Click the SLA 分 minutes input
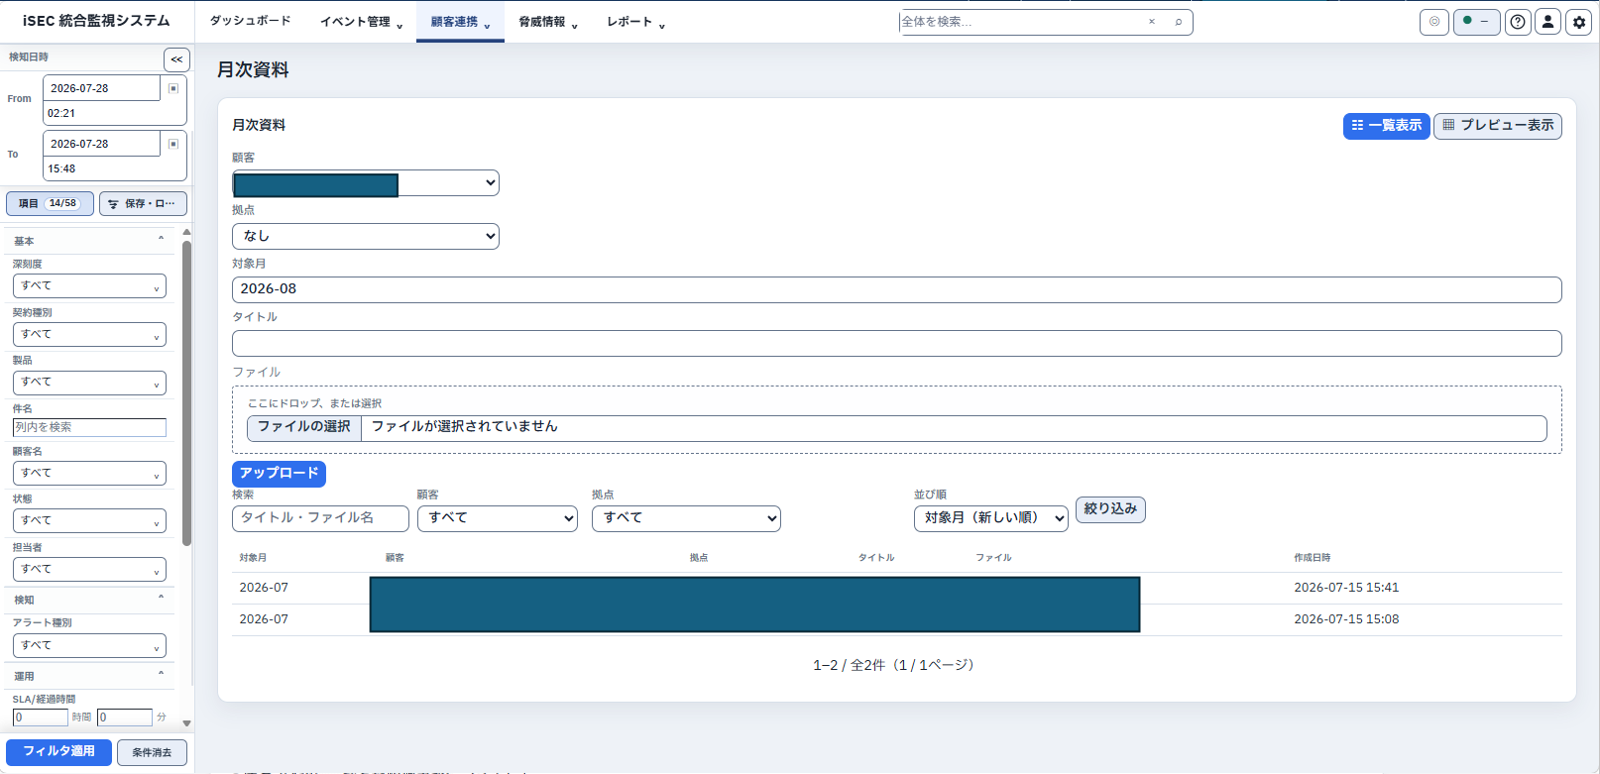Image resolution: width=1600 pixels, height=774 pixels. 125,718
